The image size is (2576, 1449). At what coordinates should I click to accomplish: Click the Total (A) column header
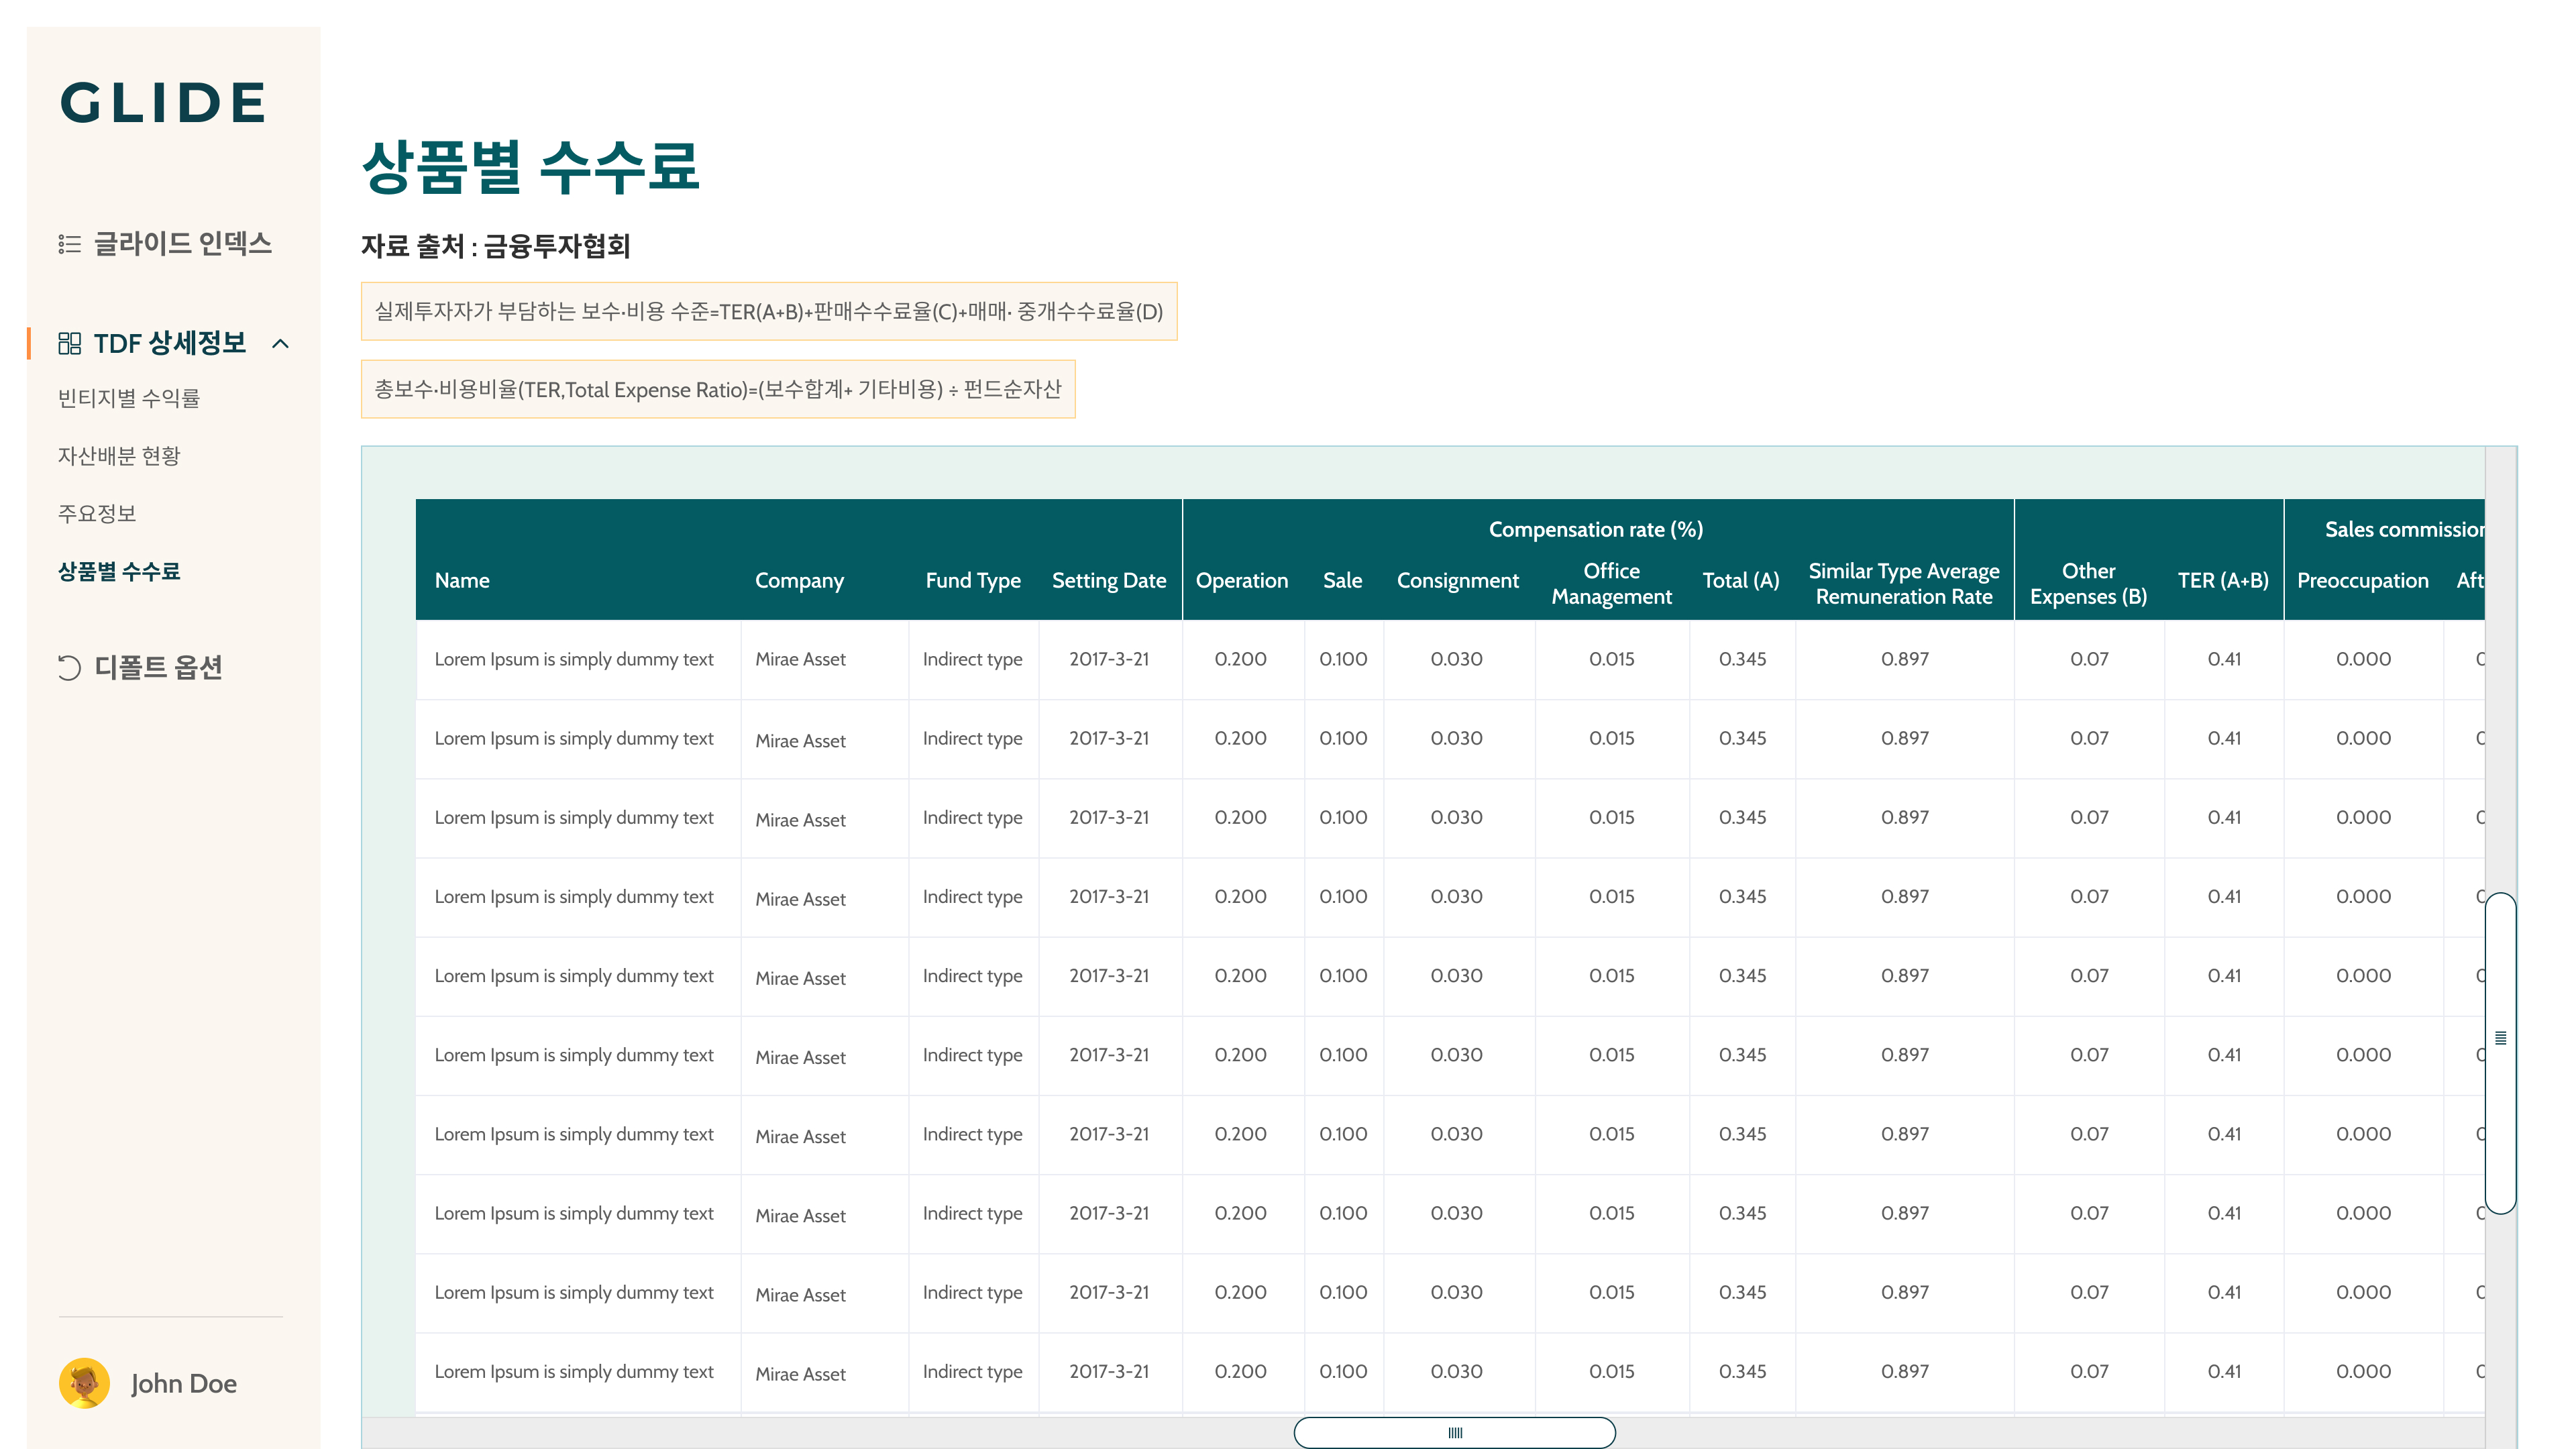(1741, 580)
